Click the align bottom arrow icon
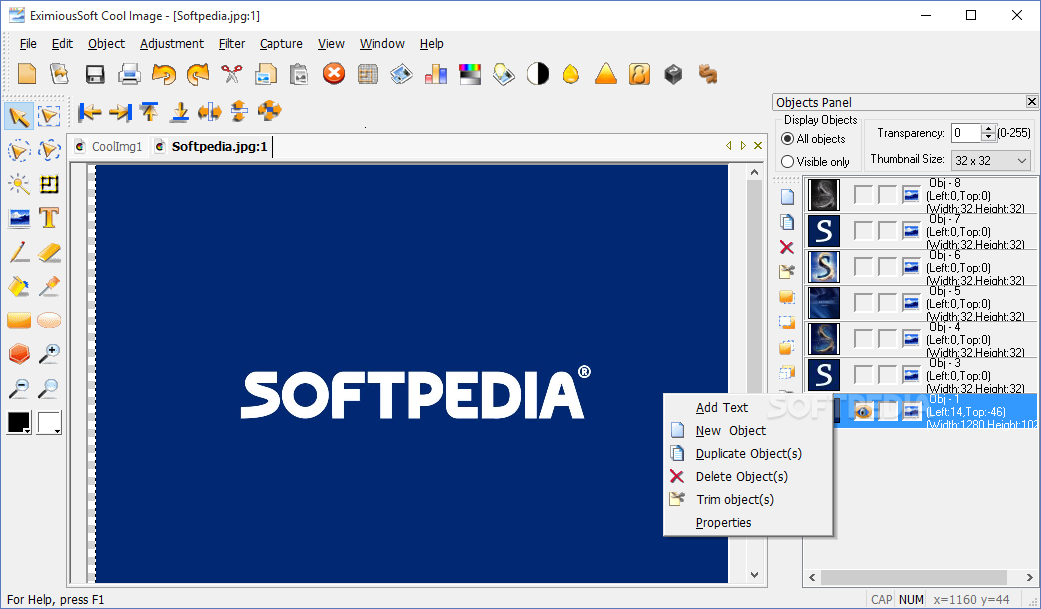Screen dimensions: 1041x609 (x=179, y=112)
